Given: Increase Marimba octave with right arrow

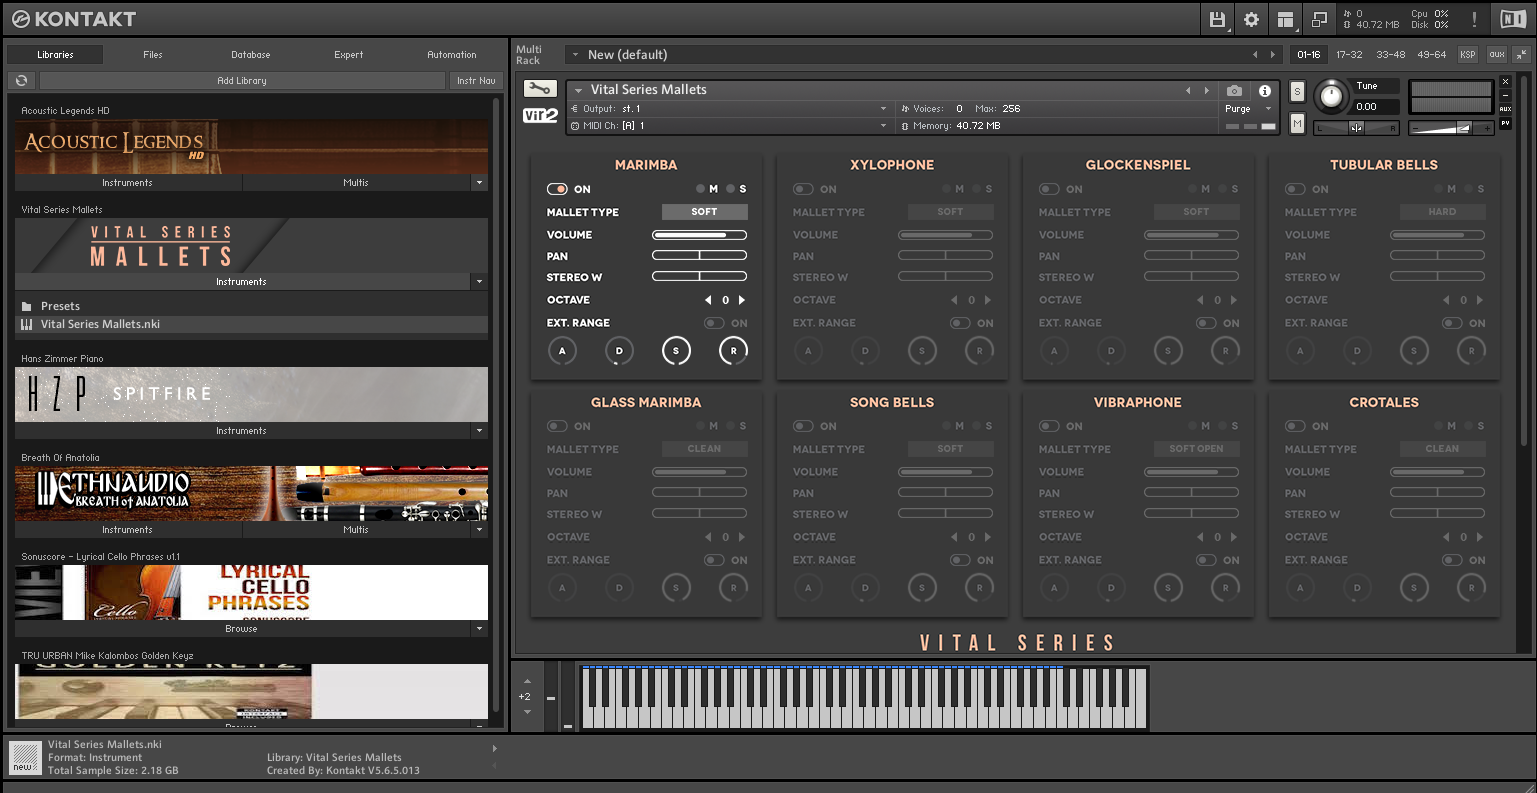Looking at the screenshot, I should 742,300.
